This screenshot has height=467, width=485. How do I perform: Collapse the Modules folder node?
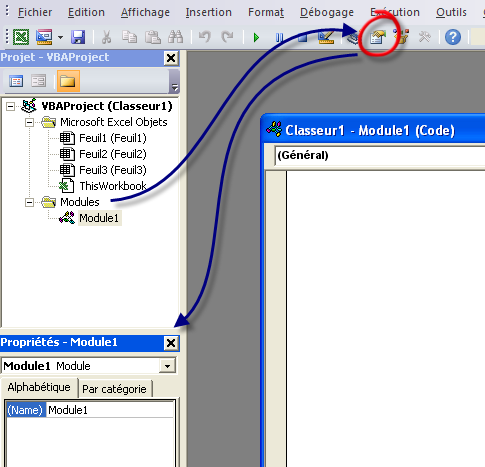click(x=29, y=202)
